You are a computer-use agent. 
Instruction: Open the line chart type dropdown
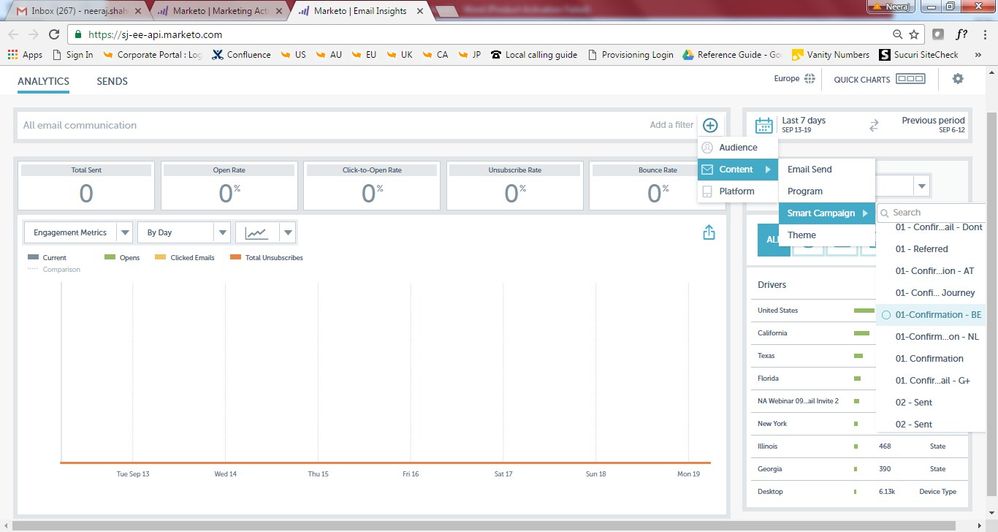coord(287,232)
